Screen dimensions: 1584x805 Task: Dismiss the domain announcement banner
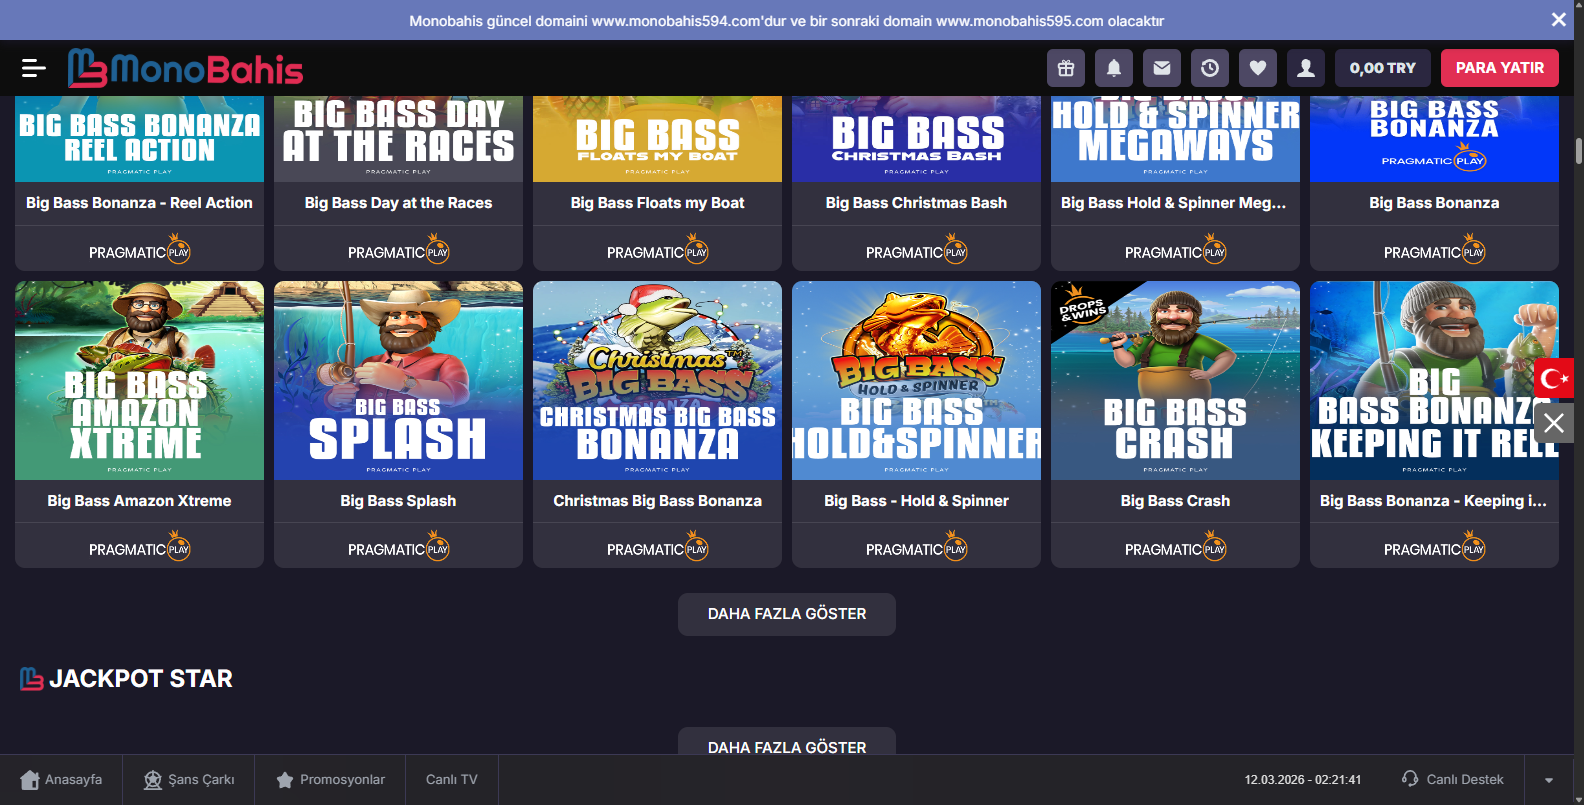[x=1558, y=20]
